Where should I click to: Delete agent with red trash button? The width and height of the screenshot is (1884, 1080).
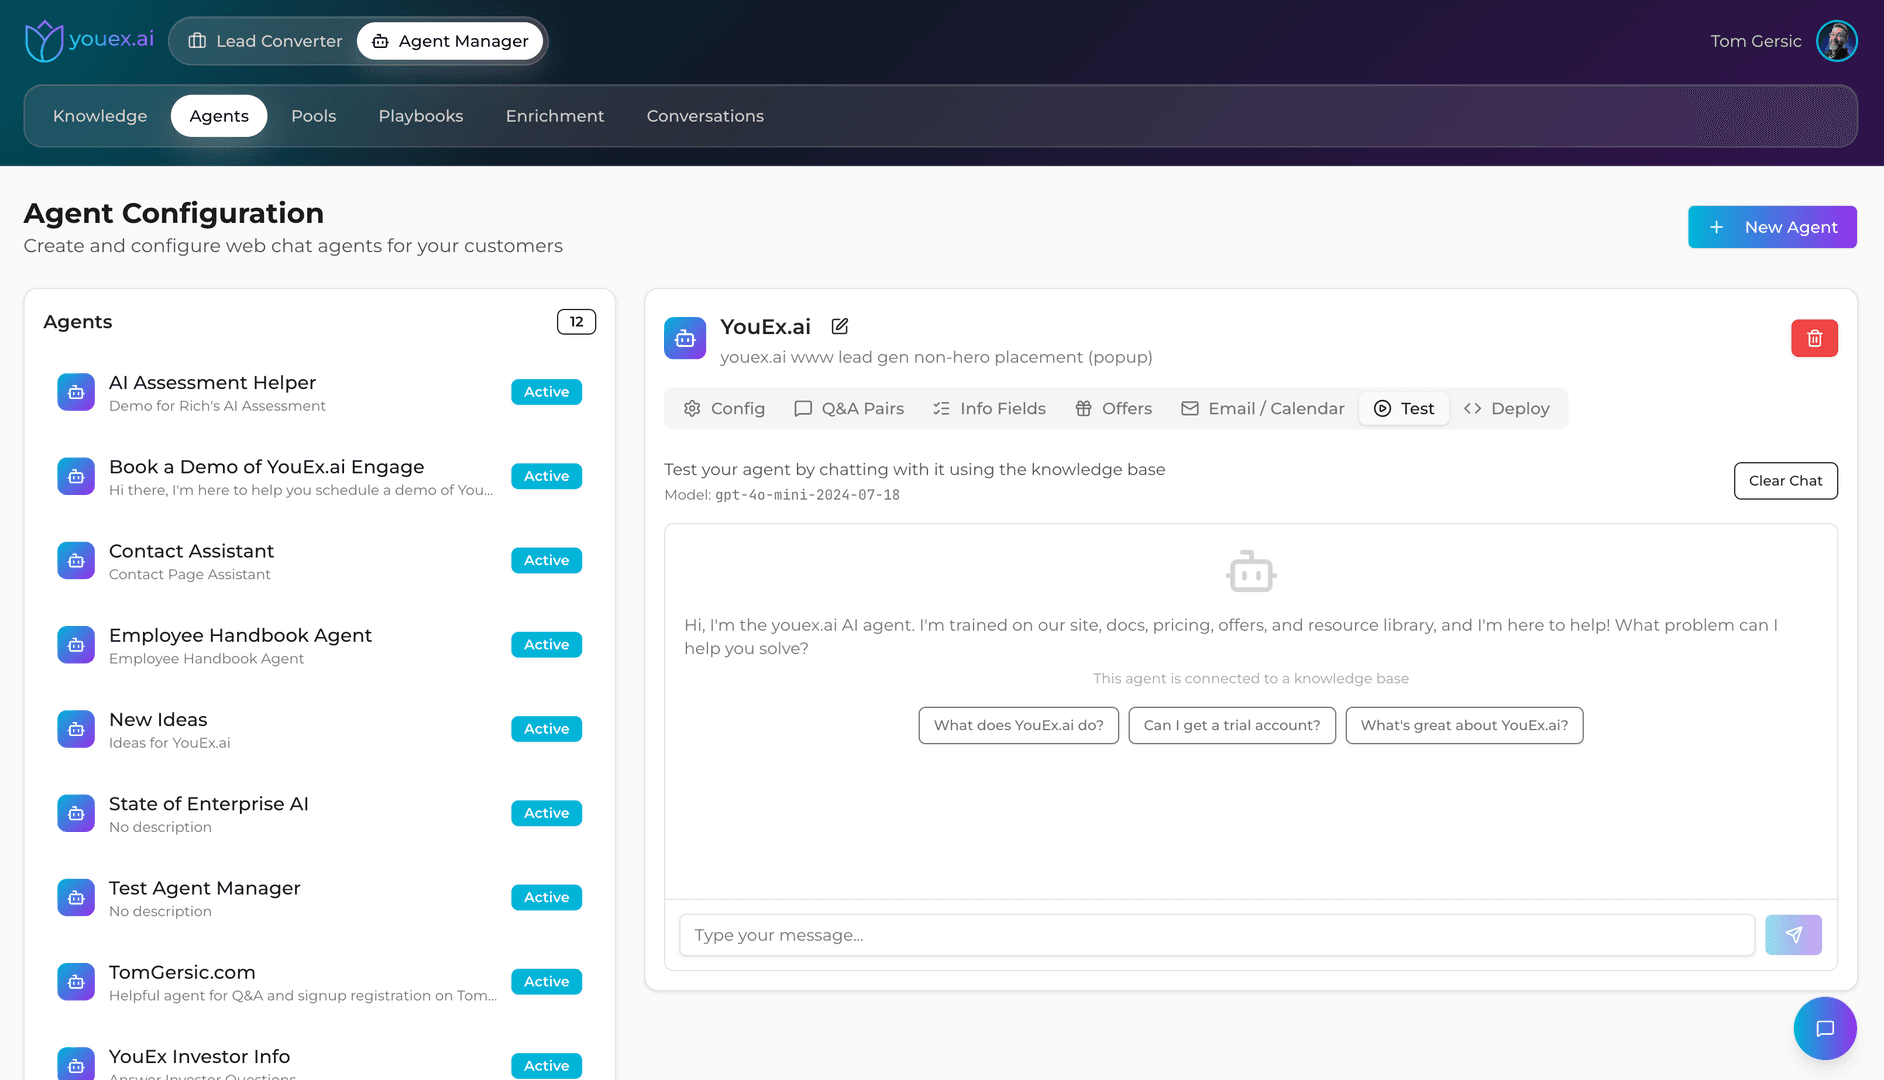(x=1814, y=338)
